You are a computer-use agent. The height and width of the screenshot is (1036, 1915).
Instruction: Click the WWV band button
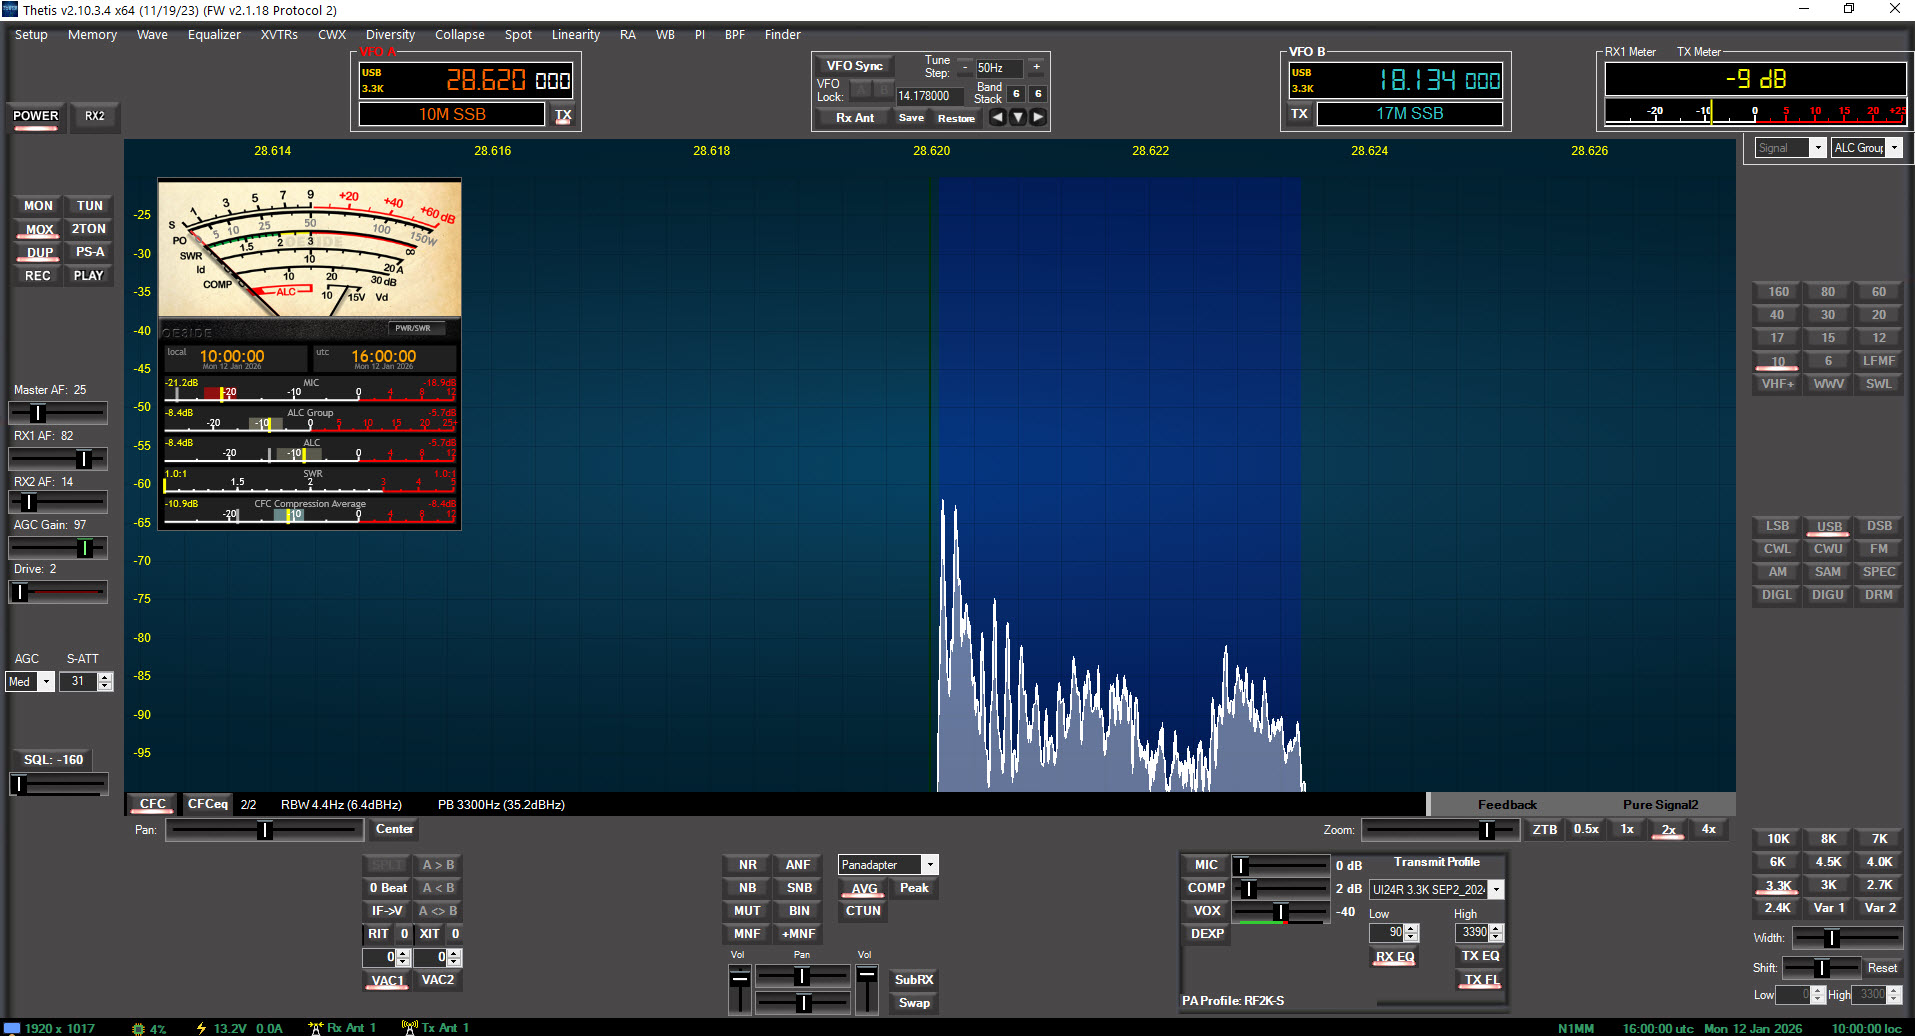(1827, 383)
